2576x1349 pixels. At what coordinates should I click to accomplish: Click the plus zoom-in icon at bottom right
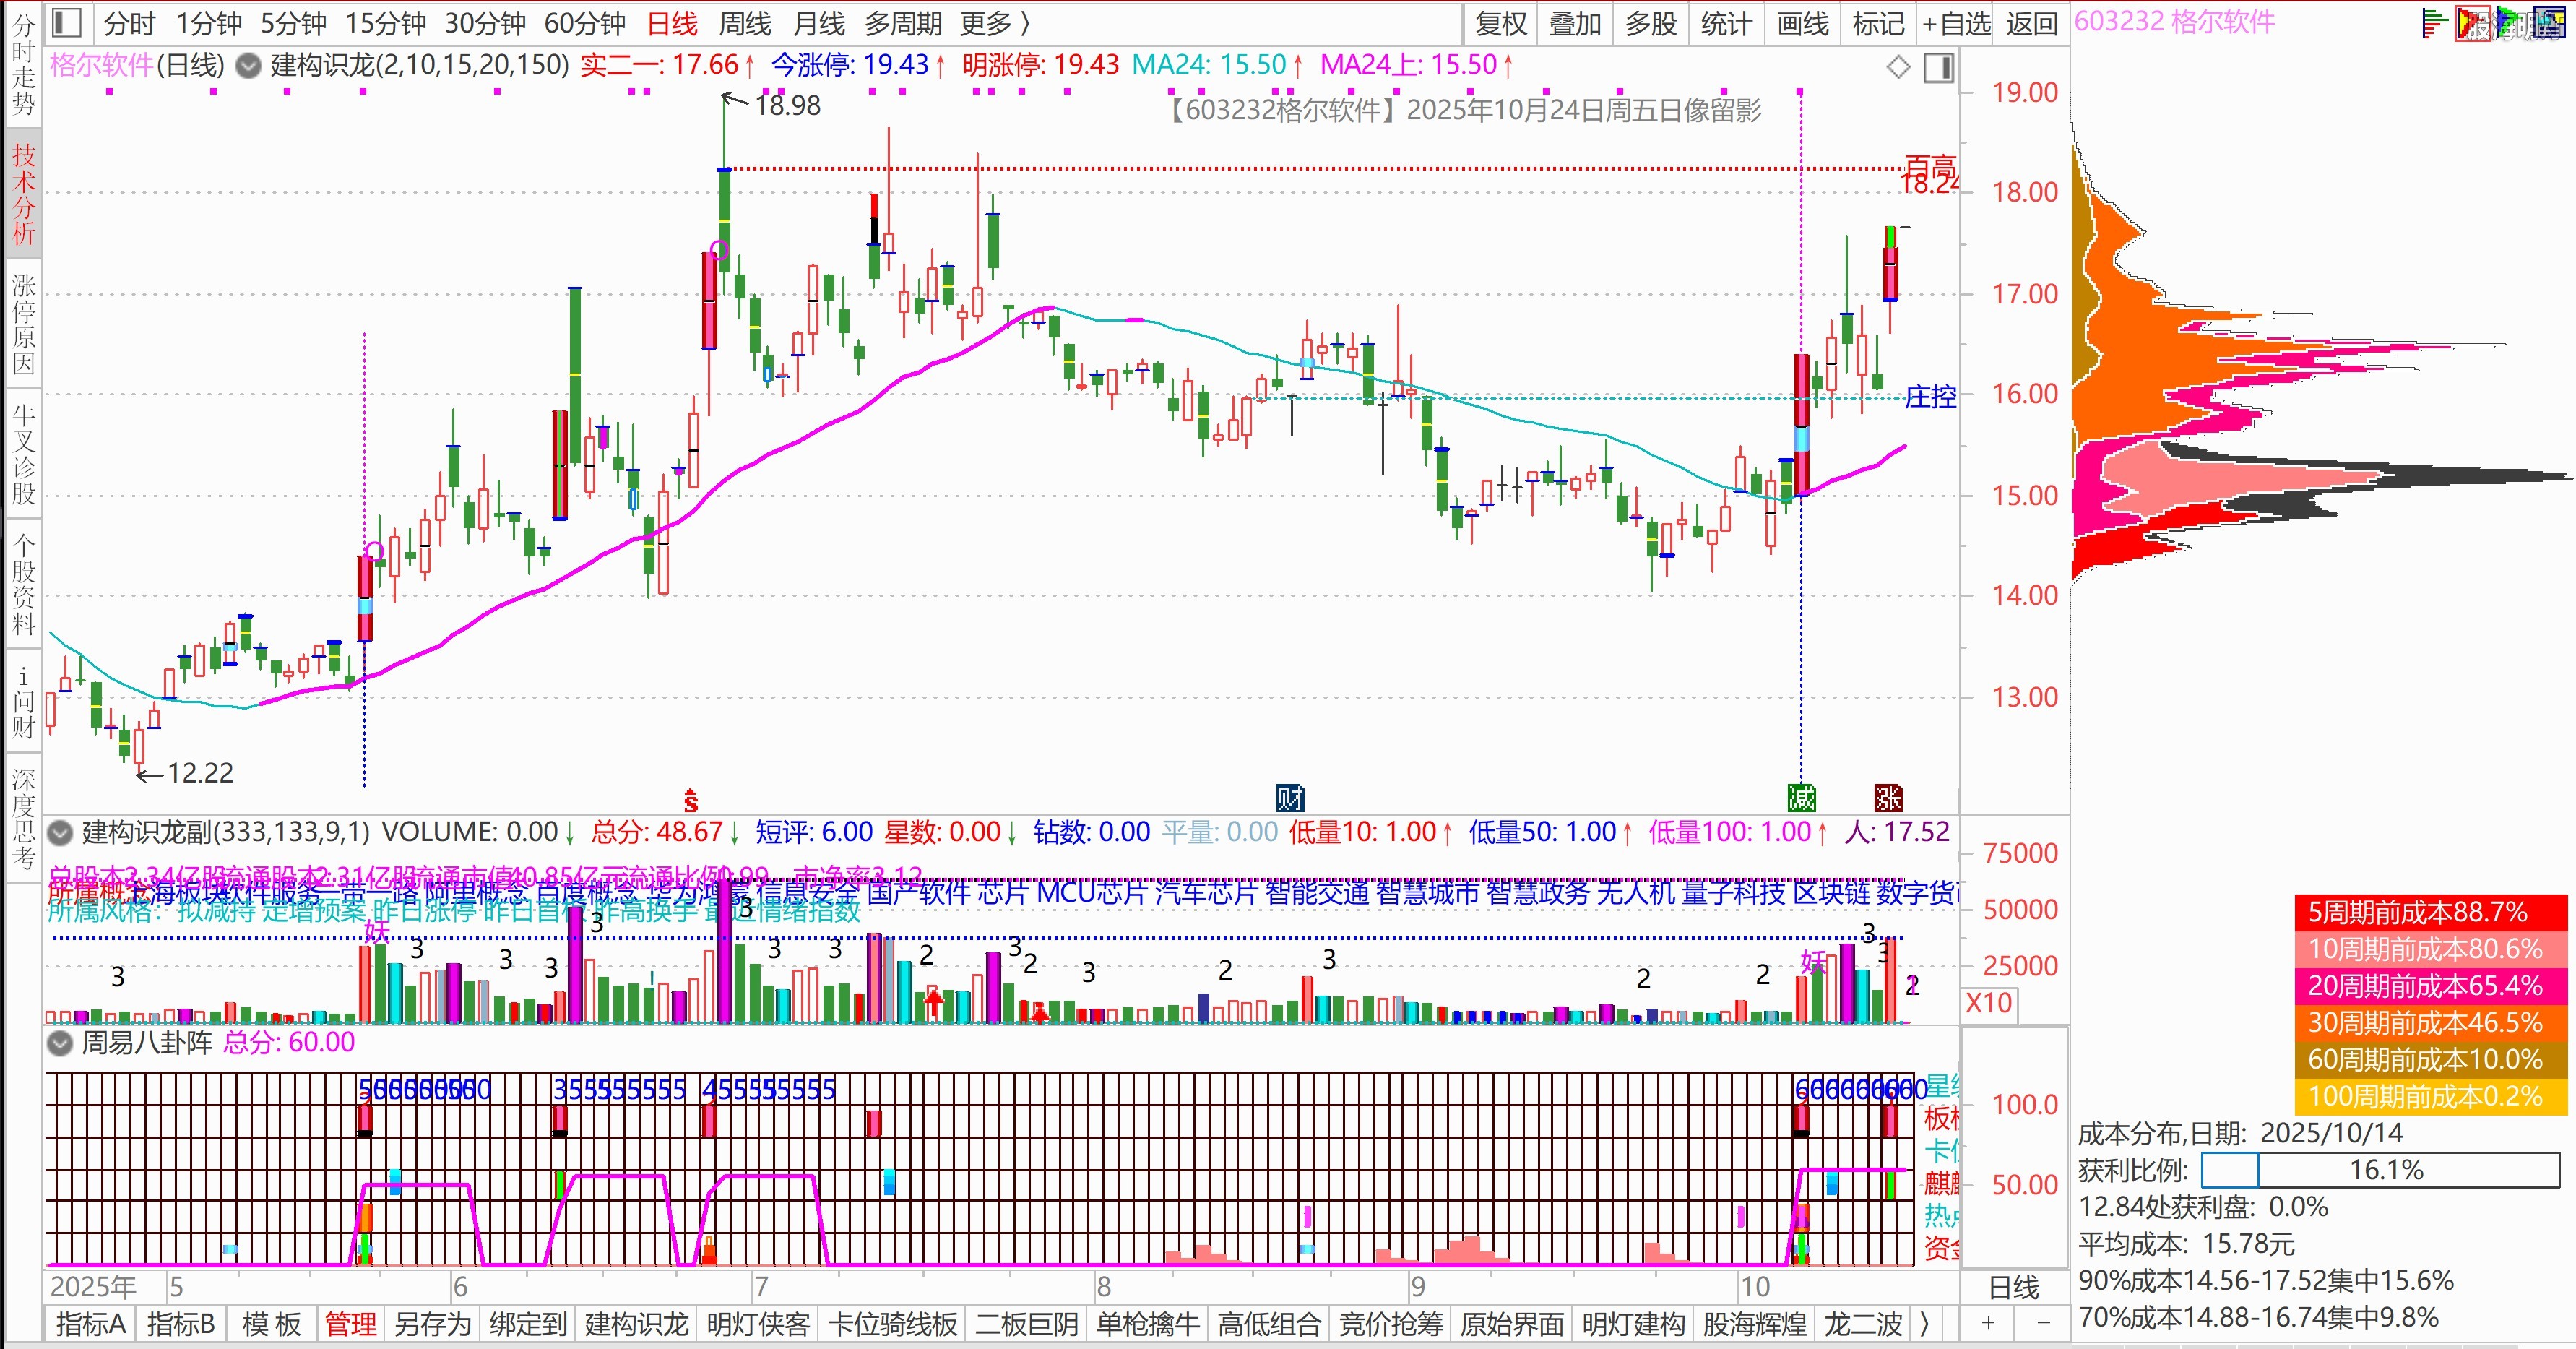point(1988,1324)
